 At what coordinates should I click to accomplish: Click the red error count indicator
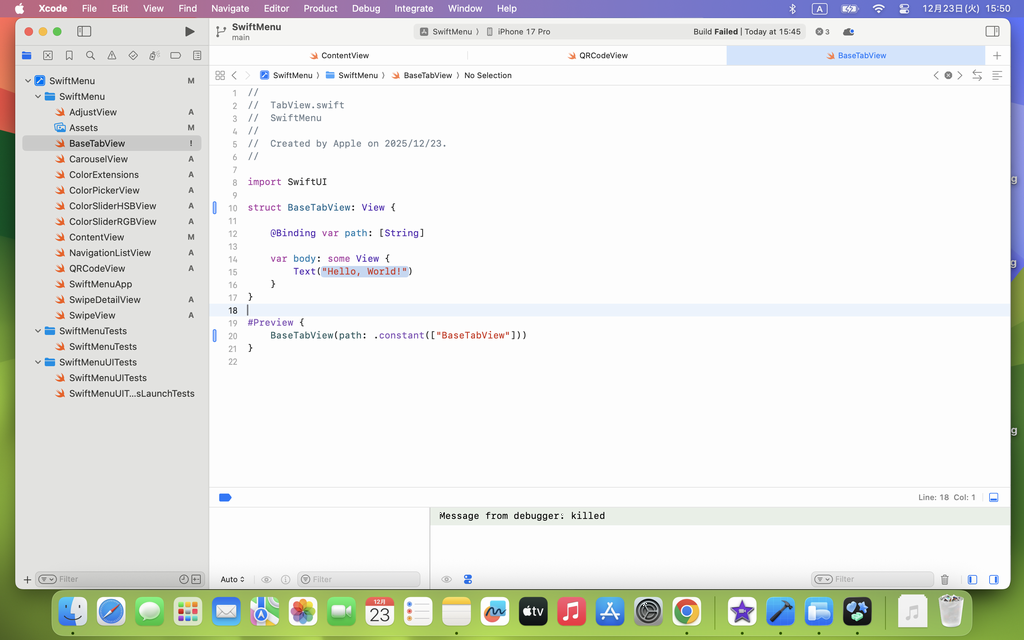click(x=821, y=32)
